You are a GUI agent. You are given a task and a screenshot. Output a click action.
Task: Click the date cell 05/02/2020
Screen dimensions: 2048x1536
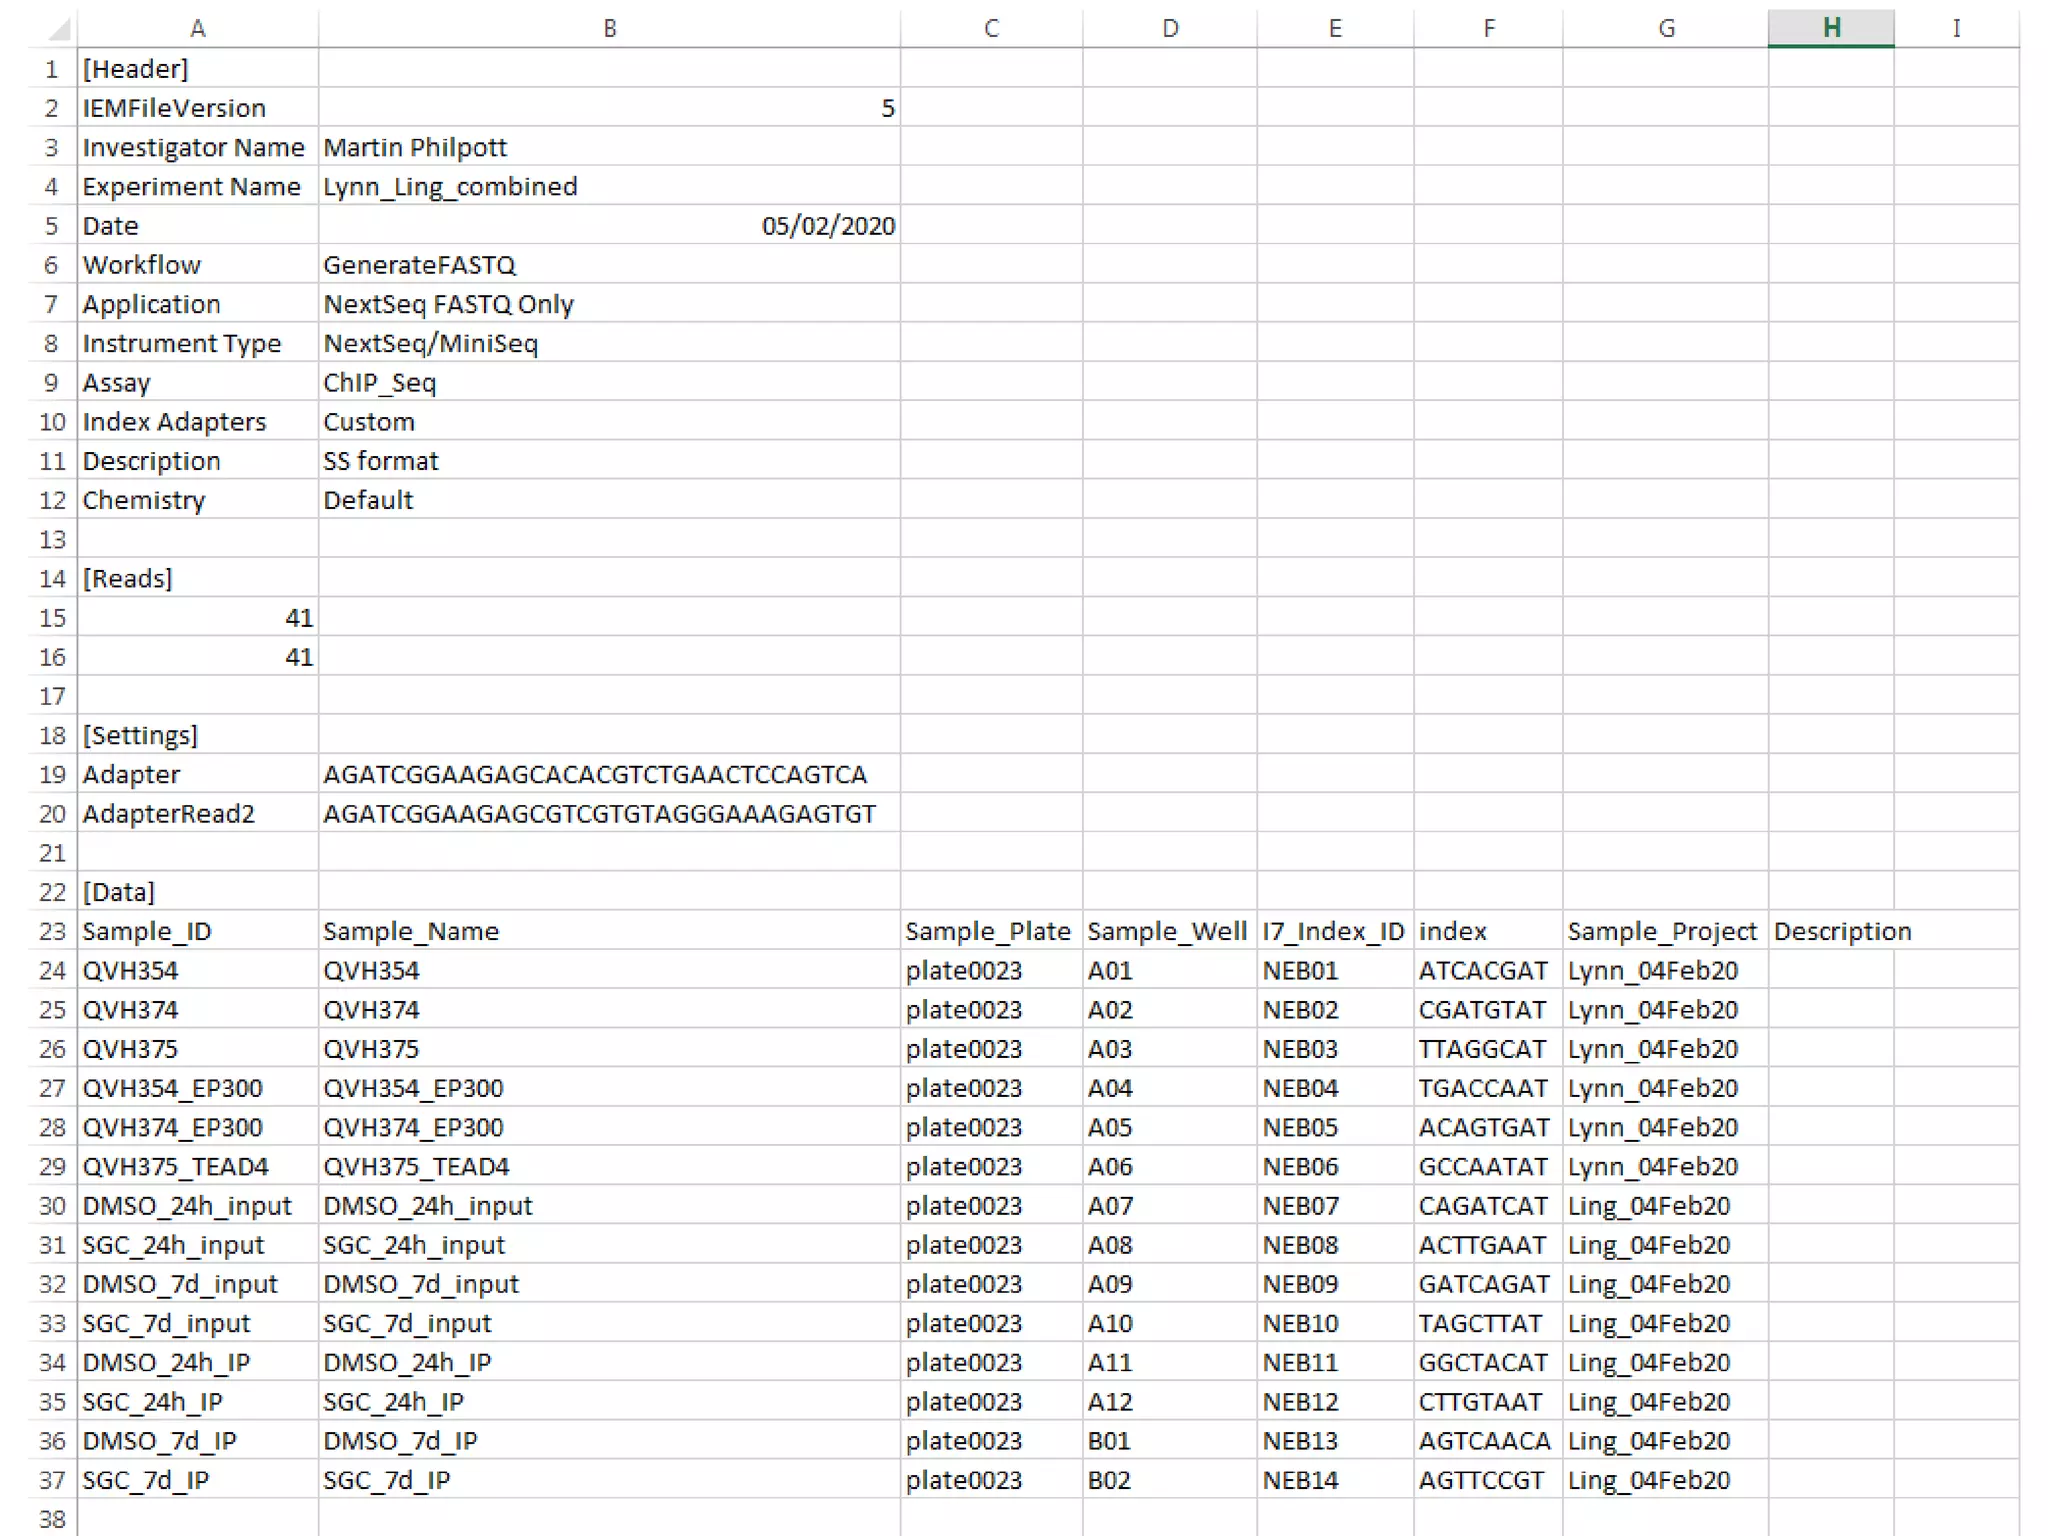click(x=609, y=226)
